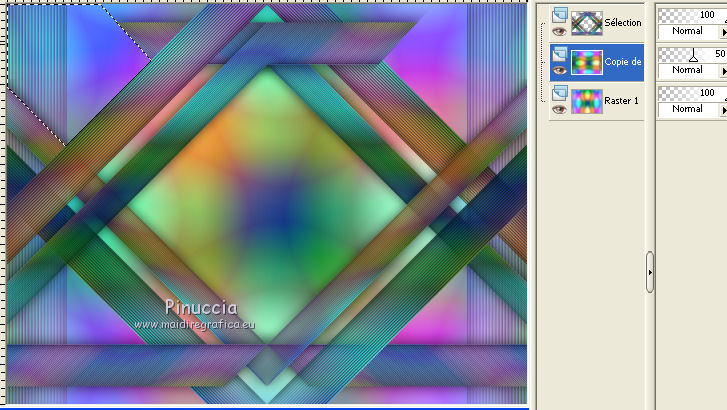Hide the Sélection layer with its eye icon
The image size is (727, 410).
tap(560, 32)
